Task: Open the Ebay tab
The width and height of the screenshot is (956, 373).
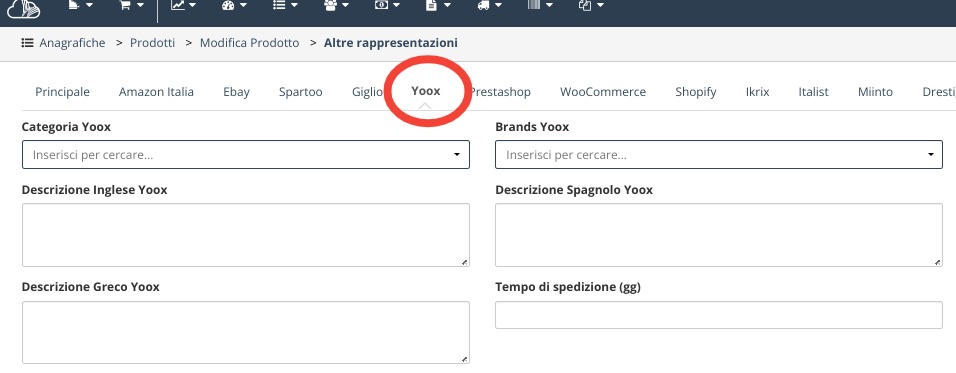Action: point(236,92)
